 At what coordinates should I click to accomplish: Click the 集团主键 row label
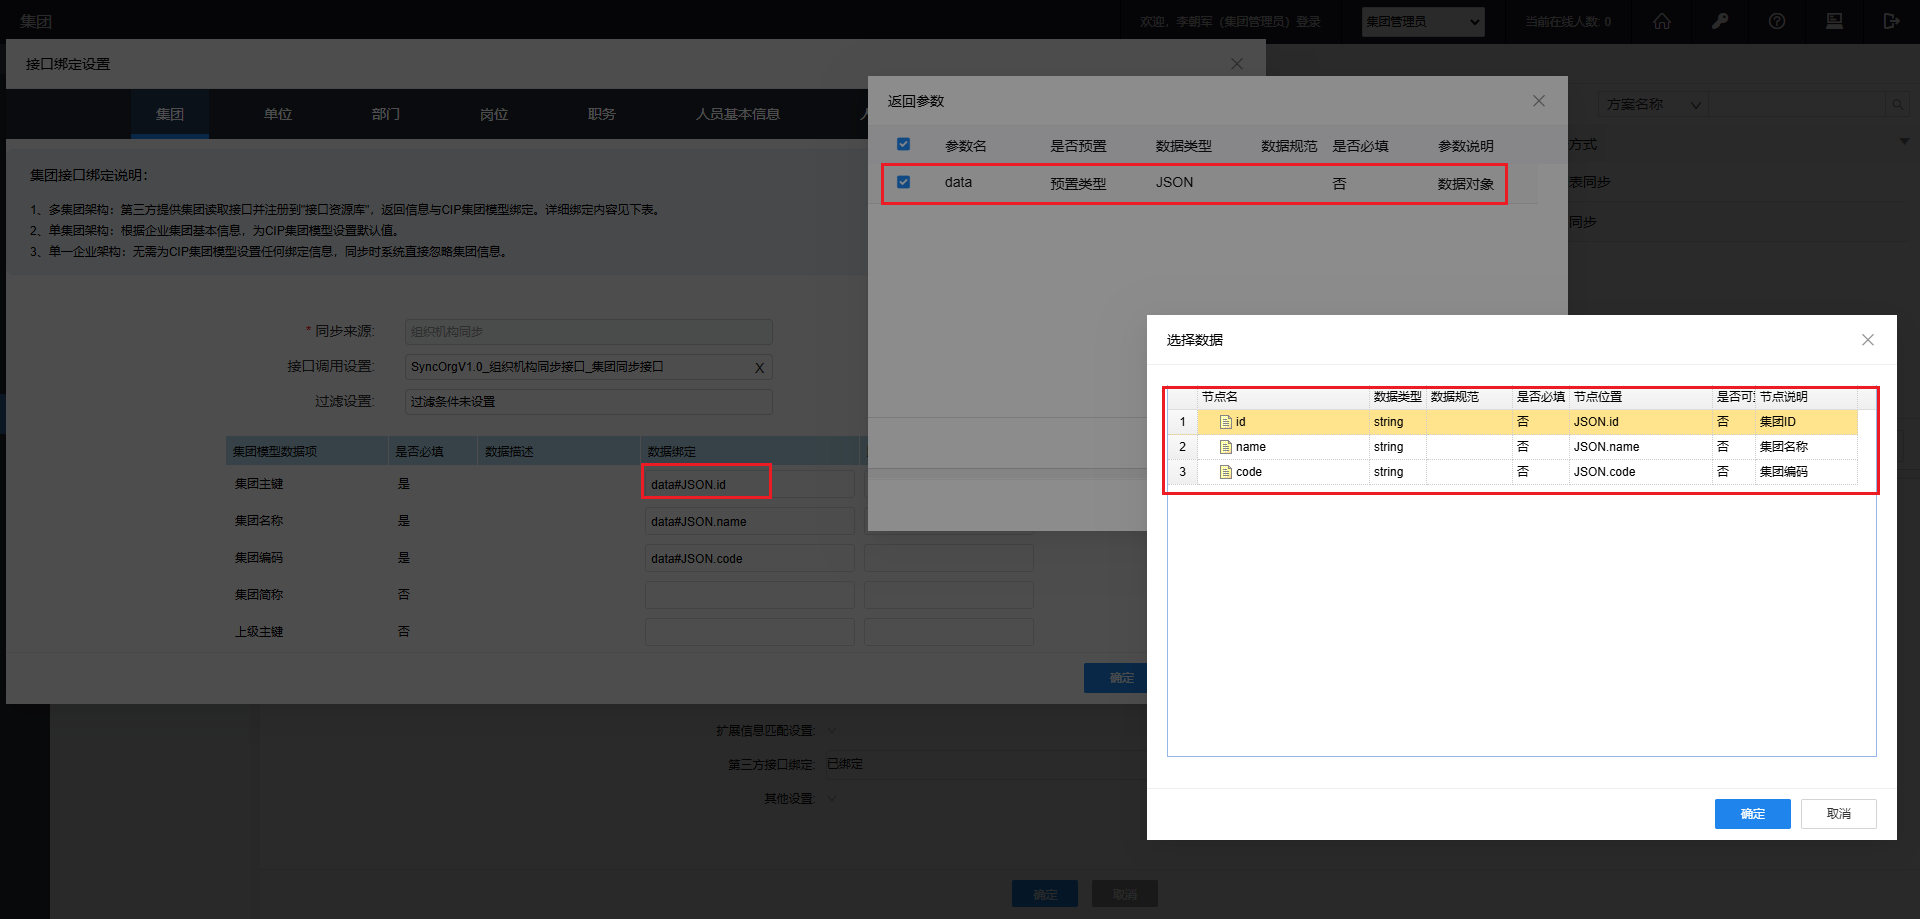pos(259,484)
